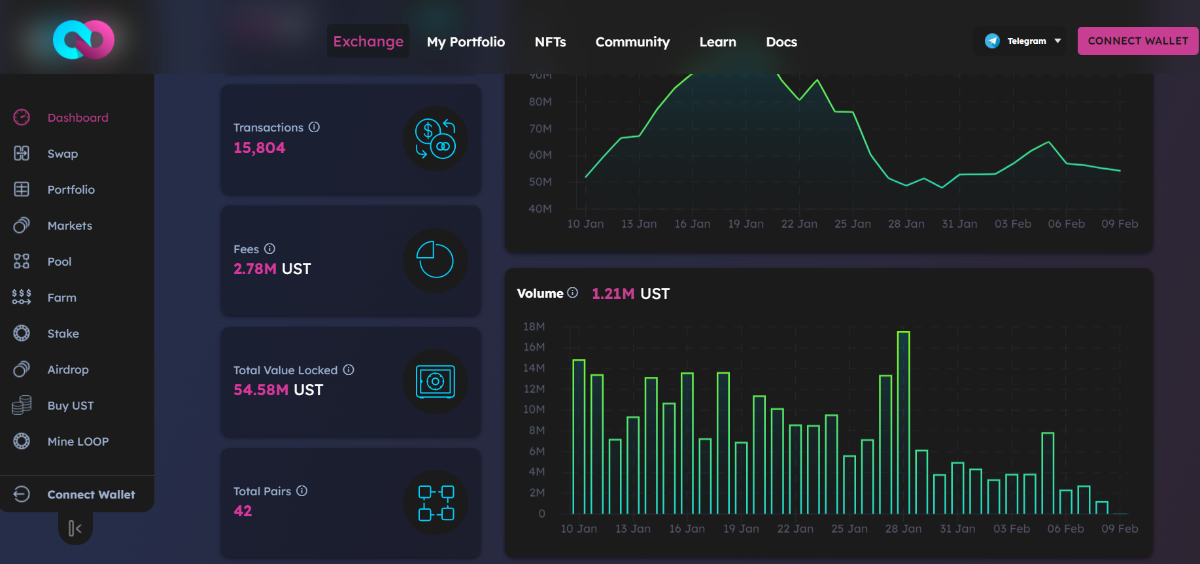Expand the Telegram dropdown
1200x564 pixels.
click(x=1021, y=41)
